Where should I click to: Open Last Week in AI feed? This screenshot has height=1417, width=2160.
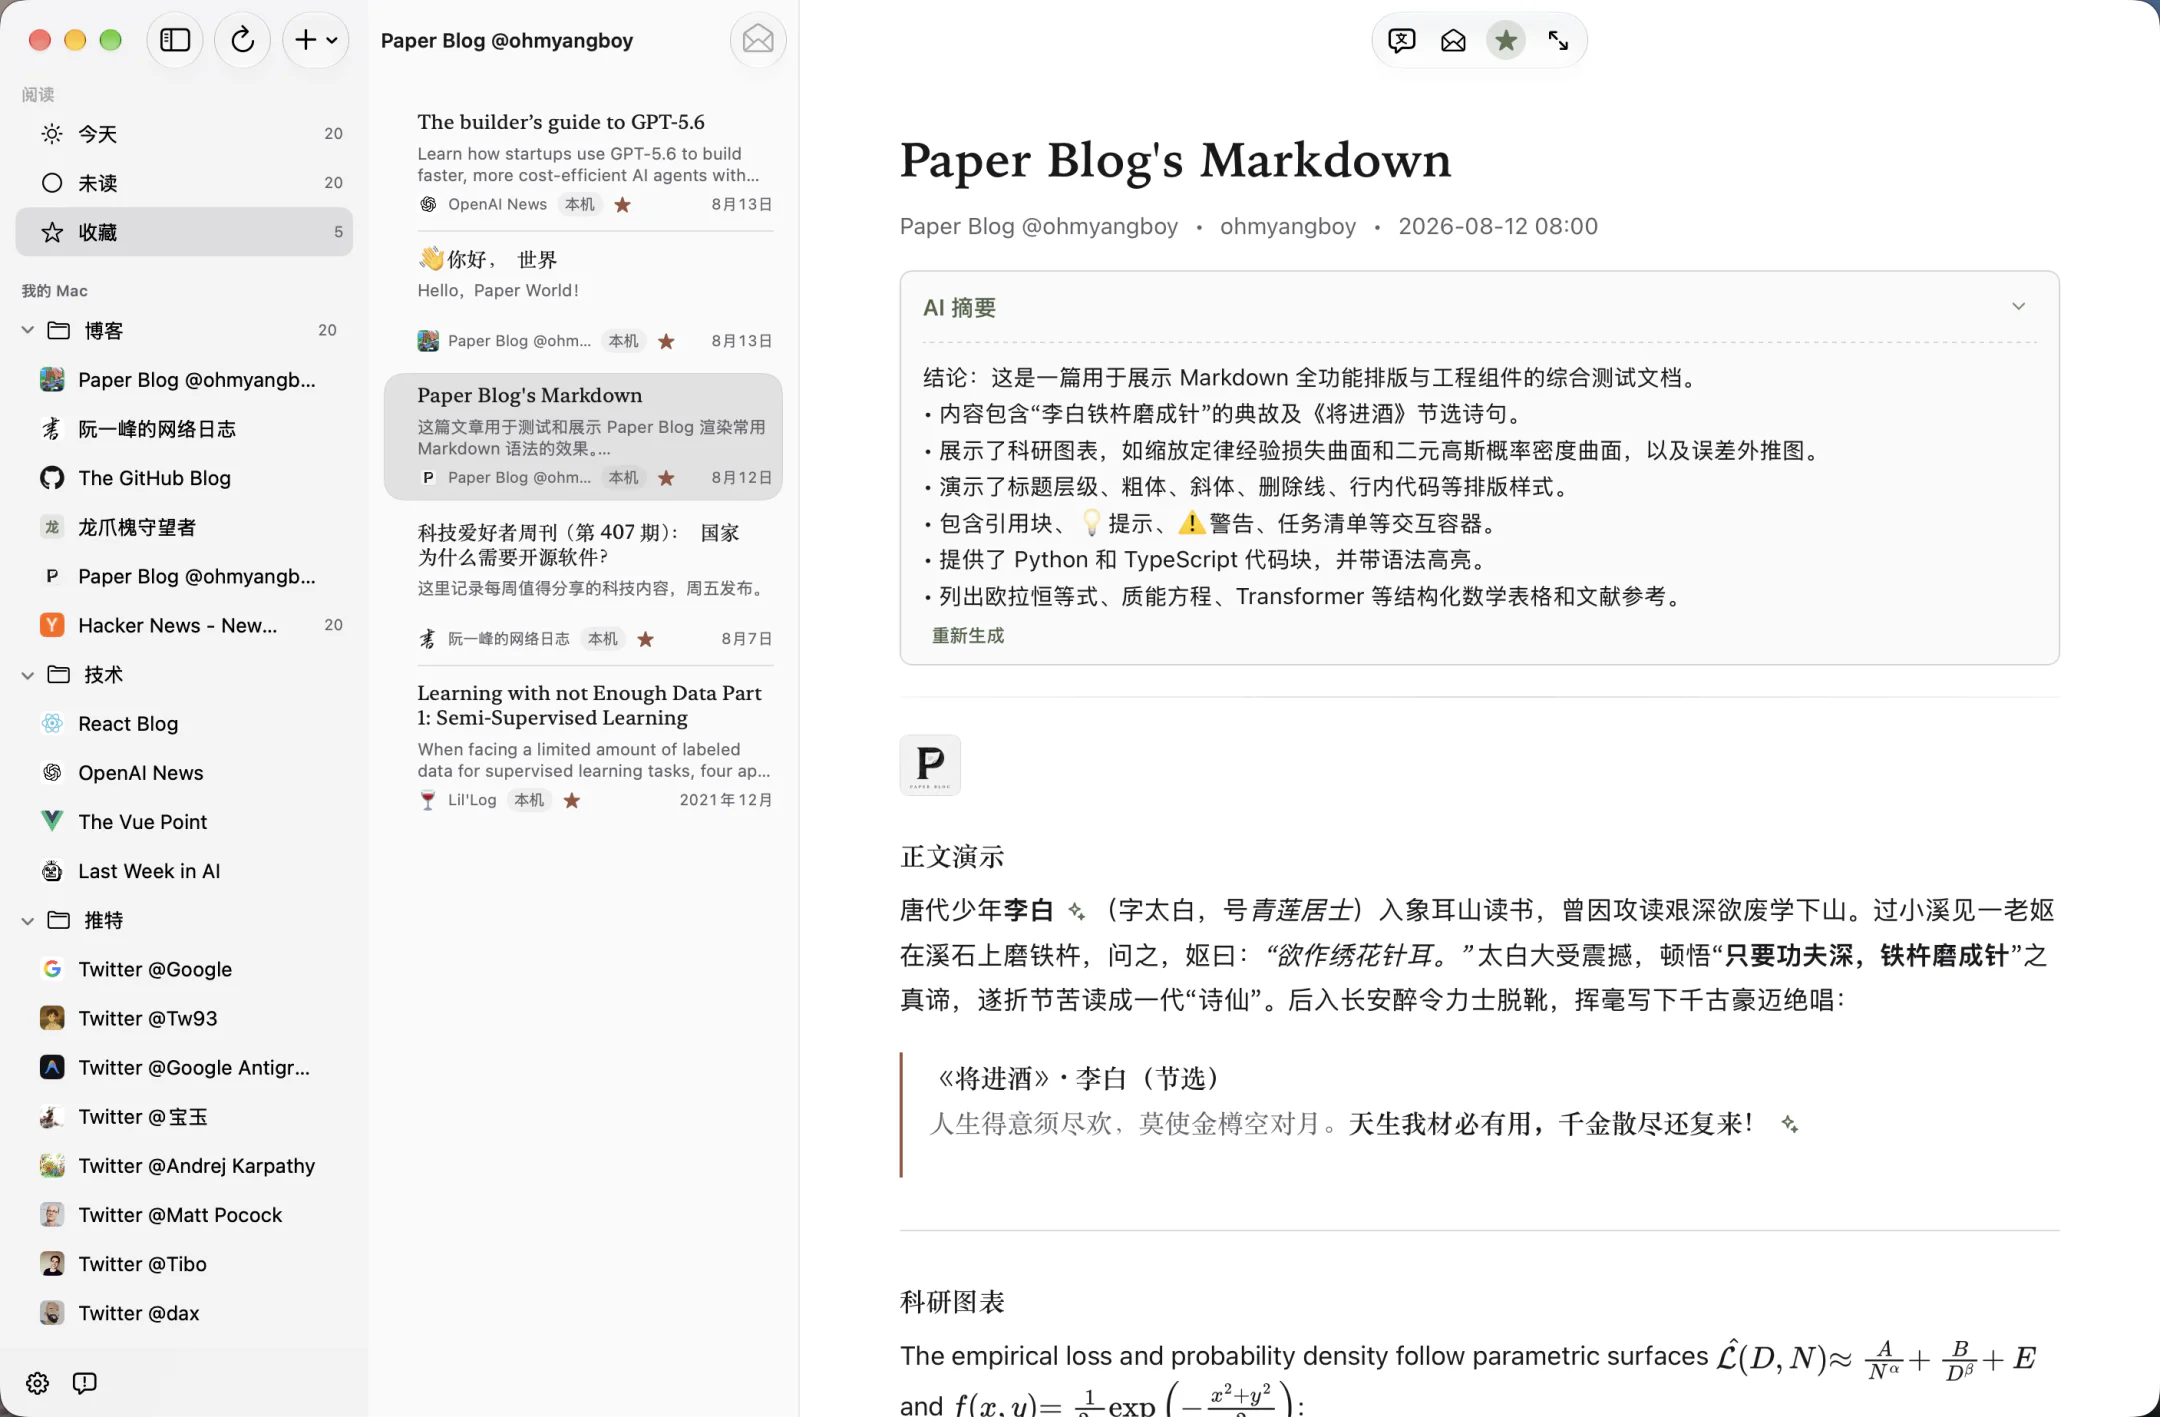click(184, 871)
